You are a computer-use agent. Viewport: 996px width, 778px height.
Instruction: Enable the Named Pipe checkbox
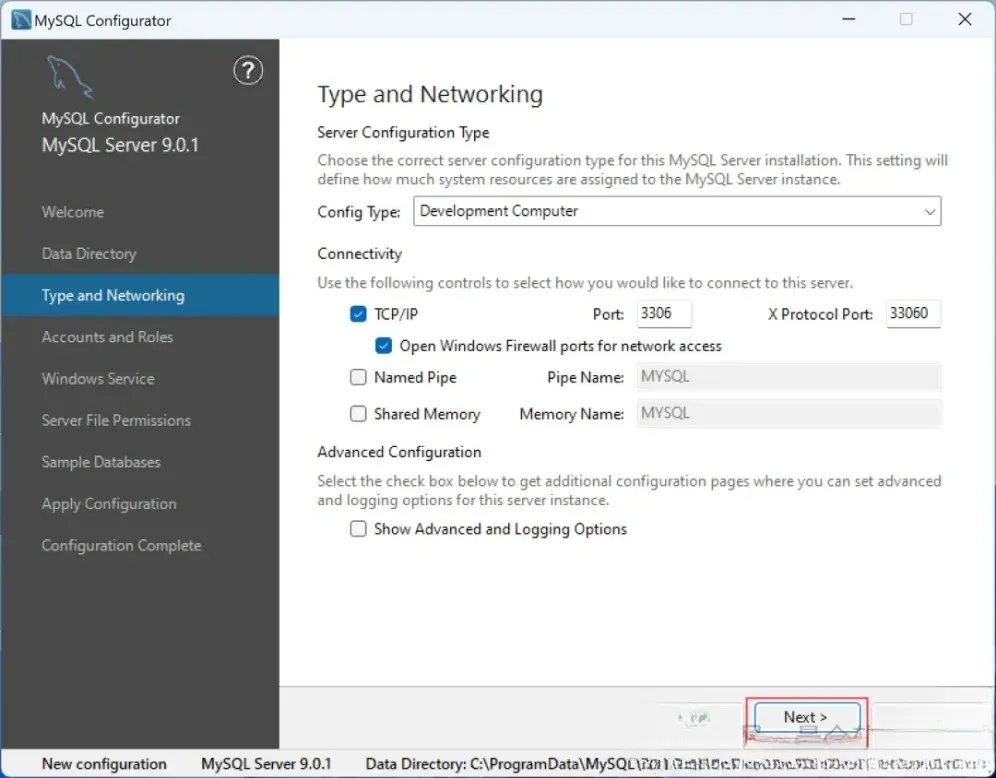click(358, 377)
